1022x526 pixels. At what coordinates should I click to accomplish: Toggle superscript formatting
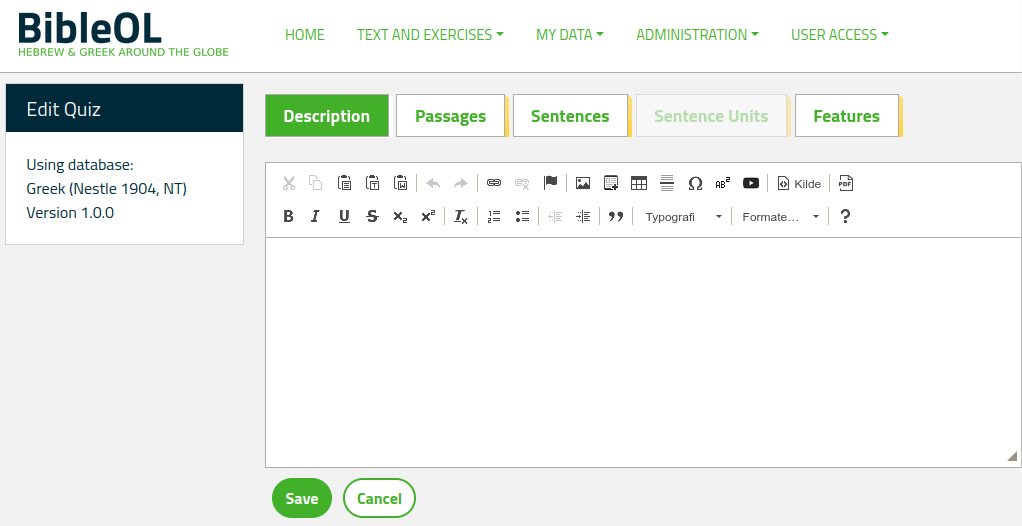point(428,216)
